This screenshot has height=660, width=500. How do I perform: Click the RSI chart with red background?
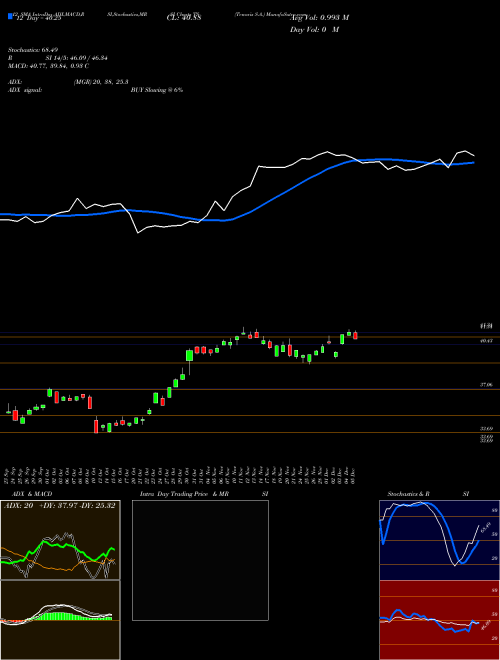tap(439, 620)
